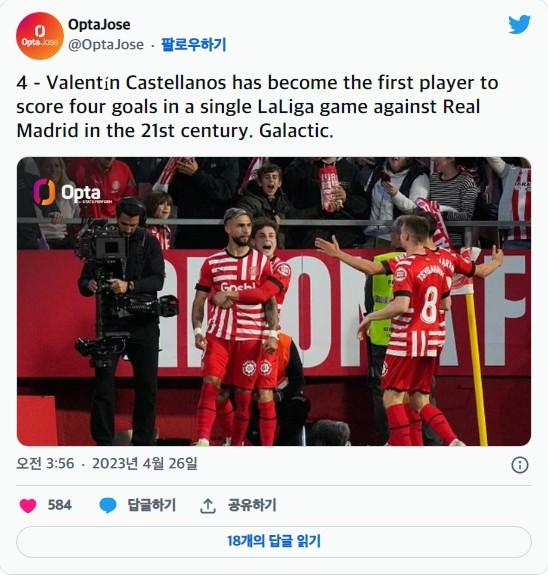This screenshot has width=548, height=575.
Task: Follow OptaJose via 팔로우하기 link
Action: point(194,45)
